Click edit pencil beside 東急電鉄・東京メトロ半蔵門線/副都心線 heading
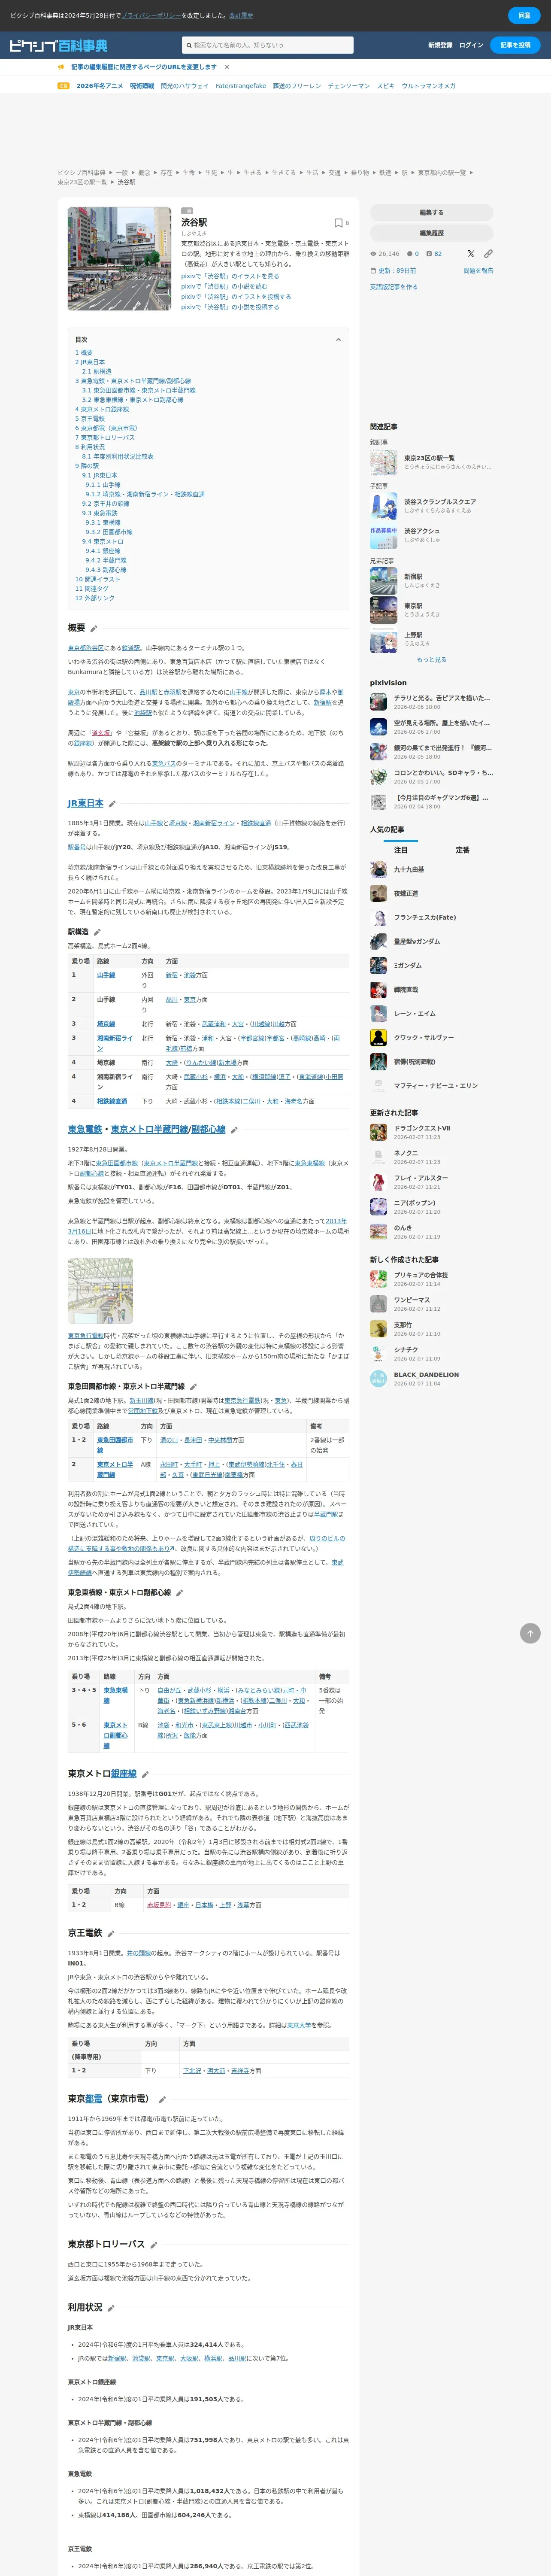Viewport: 551px width, 2576px height. [234, 1130]
